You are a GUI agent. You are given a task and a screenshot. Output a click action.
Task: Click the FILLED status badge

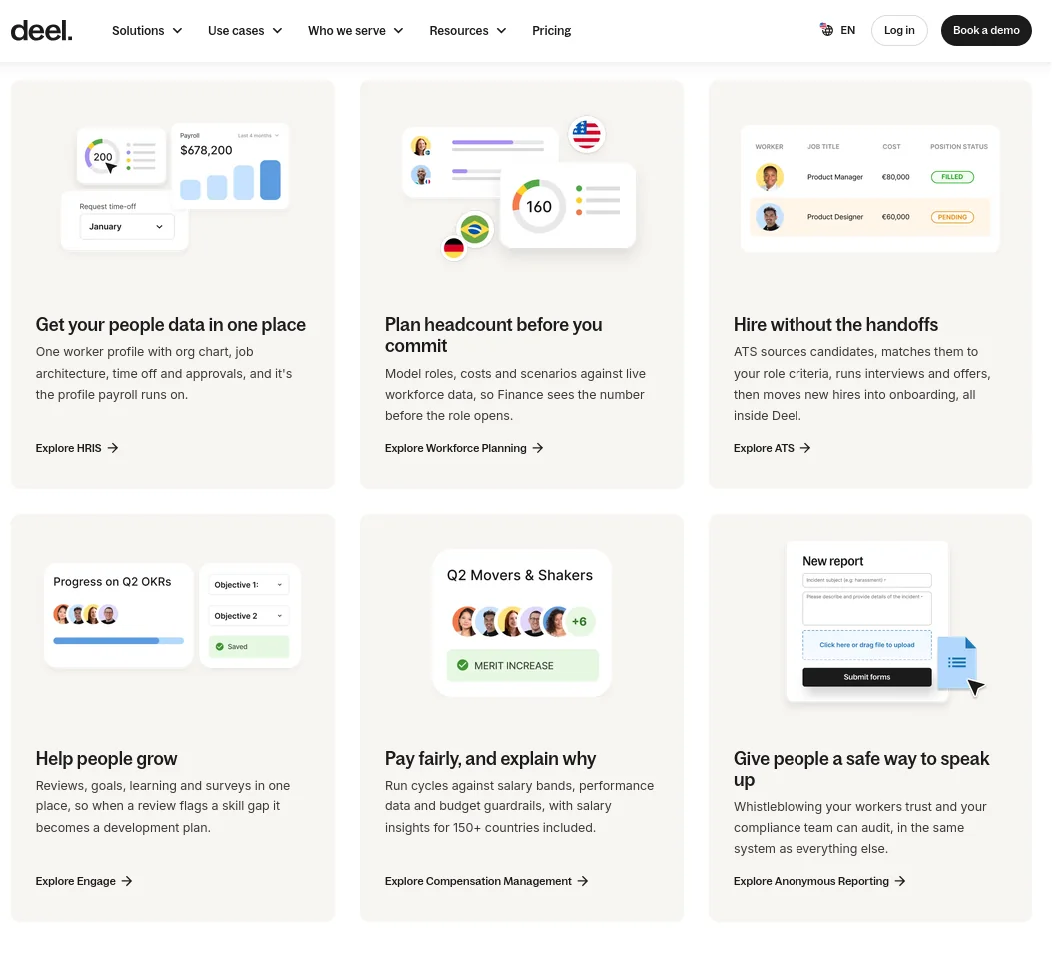pos(952,177)
